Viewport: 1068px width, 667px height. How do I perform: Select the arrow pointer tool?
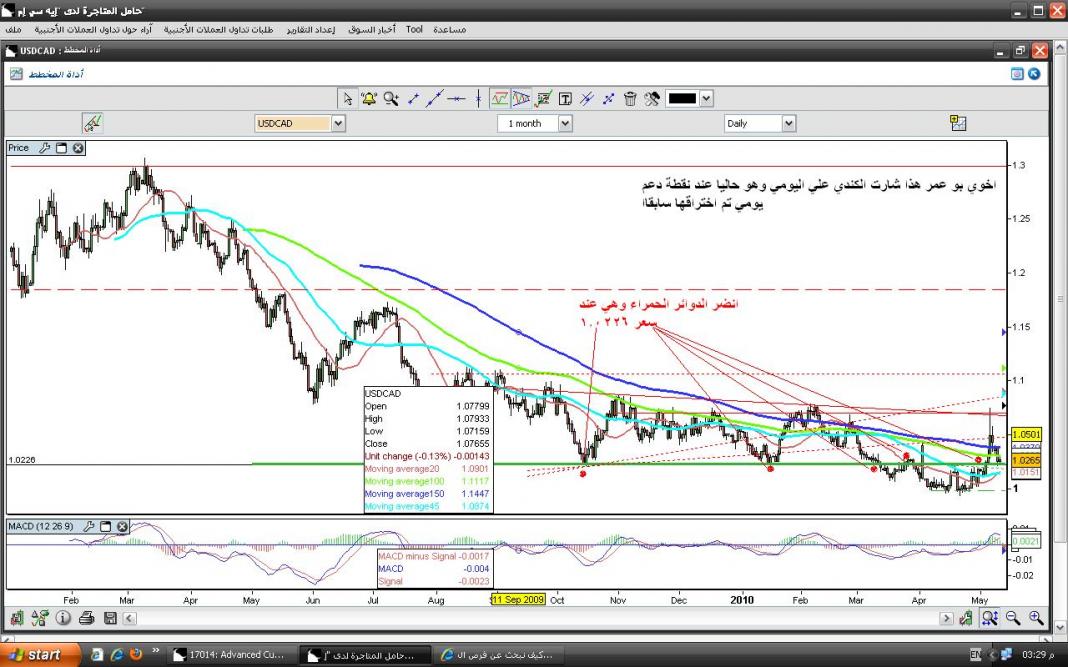click(347, 98)
